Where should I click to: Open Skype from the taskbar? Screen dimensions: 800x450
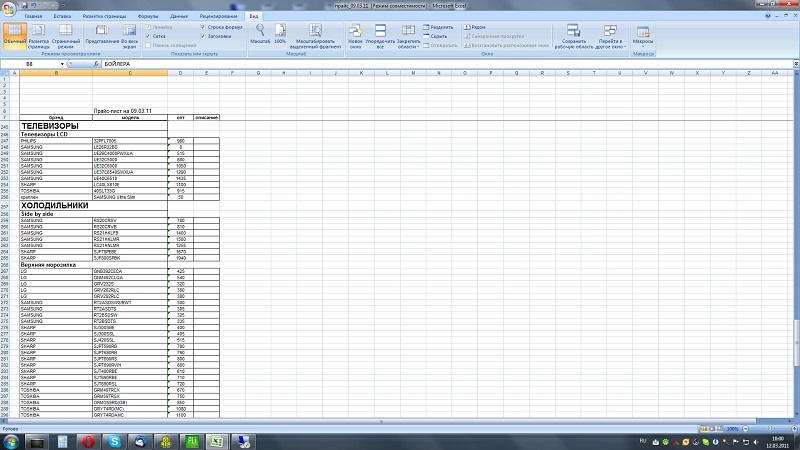114,441
